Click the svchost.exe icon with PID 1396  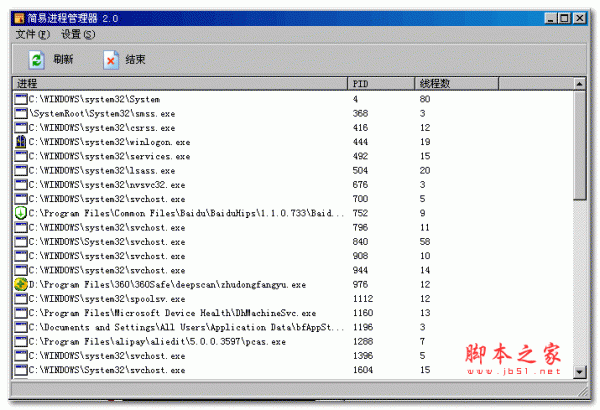[x=21, y=356]
